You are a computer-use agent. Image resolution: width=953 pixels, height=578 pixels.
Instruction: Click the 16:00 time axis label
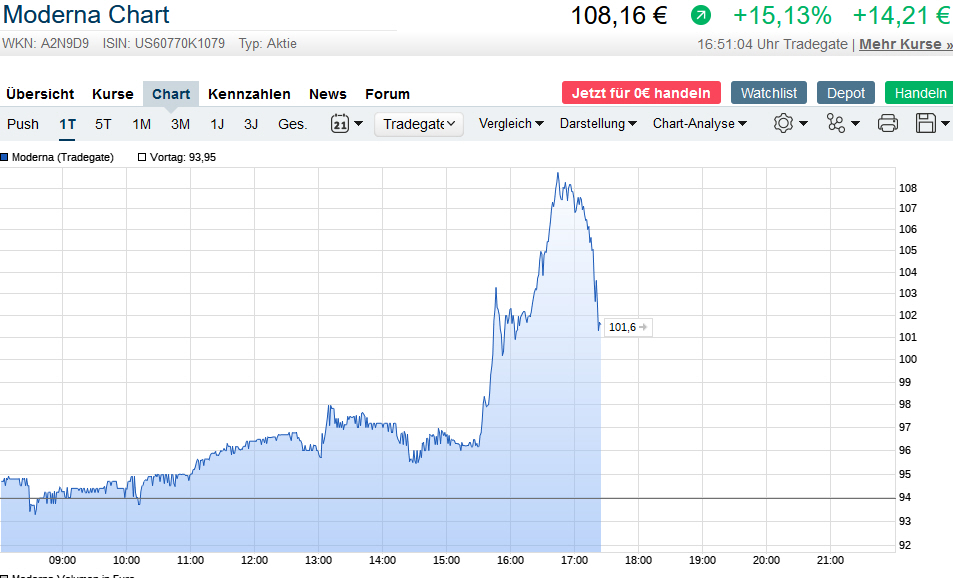511,560
